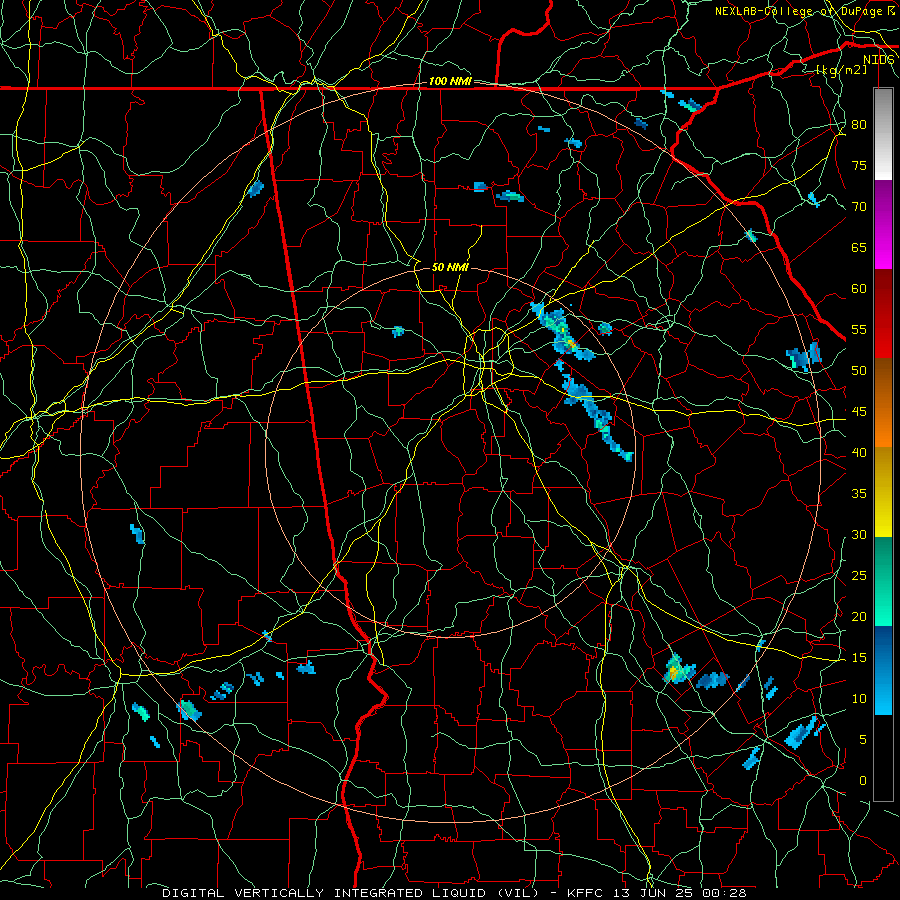900x900 pixels.
Task: Click the 75 value on the scale
Action: point(859,166)
